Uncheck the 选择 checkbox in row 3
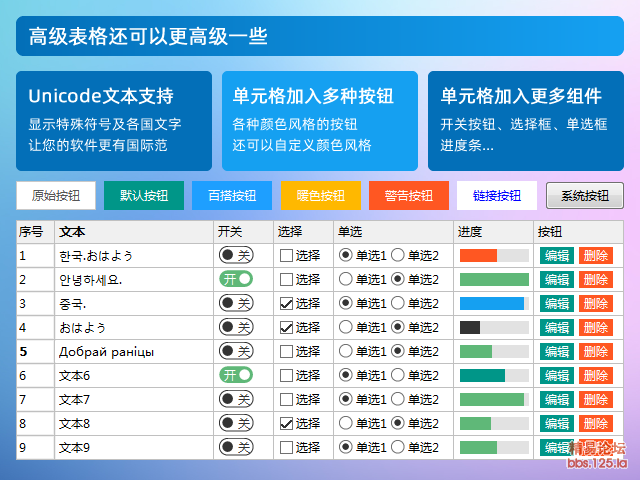The height and width of the screenshot is (480, 640). coord(286,304)
